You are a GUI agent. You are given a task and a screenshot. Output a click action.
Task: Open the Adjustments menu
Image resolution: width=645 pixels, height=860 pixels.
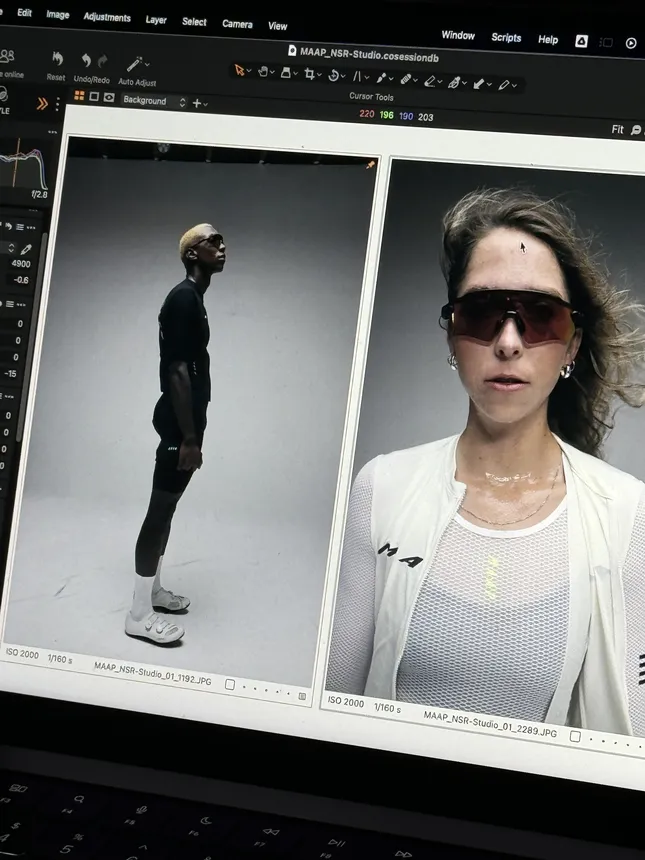click(107, 17)
